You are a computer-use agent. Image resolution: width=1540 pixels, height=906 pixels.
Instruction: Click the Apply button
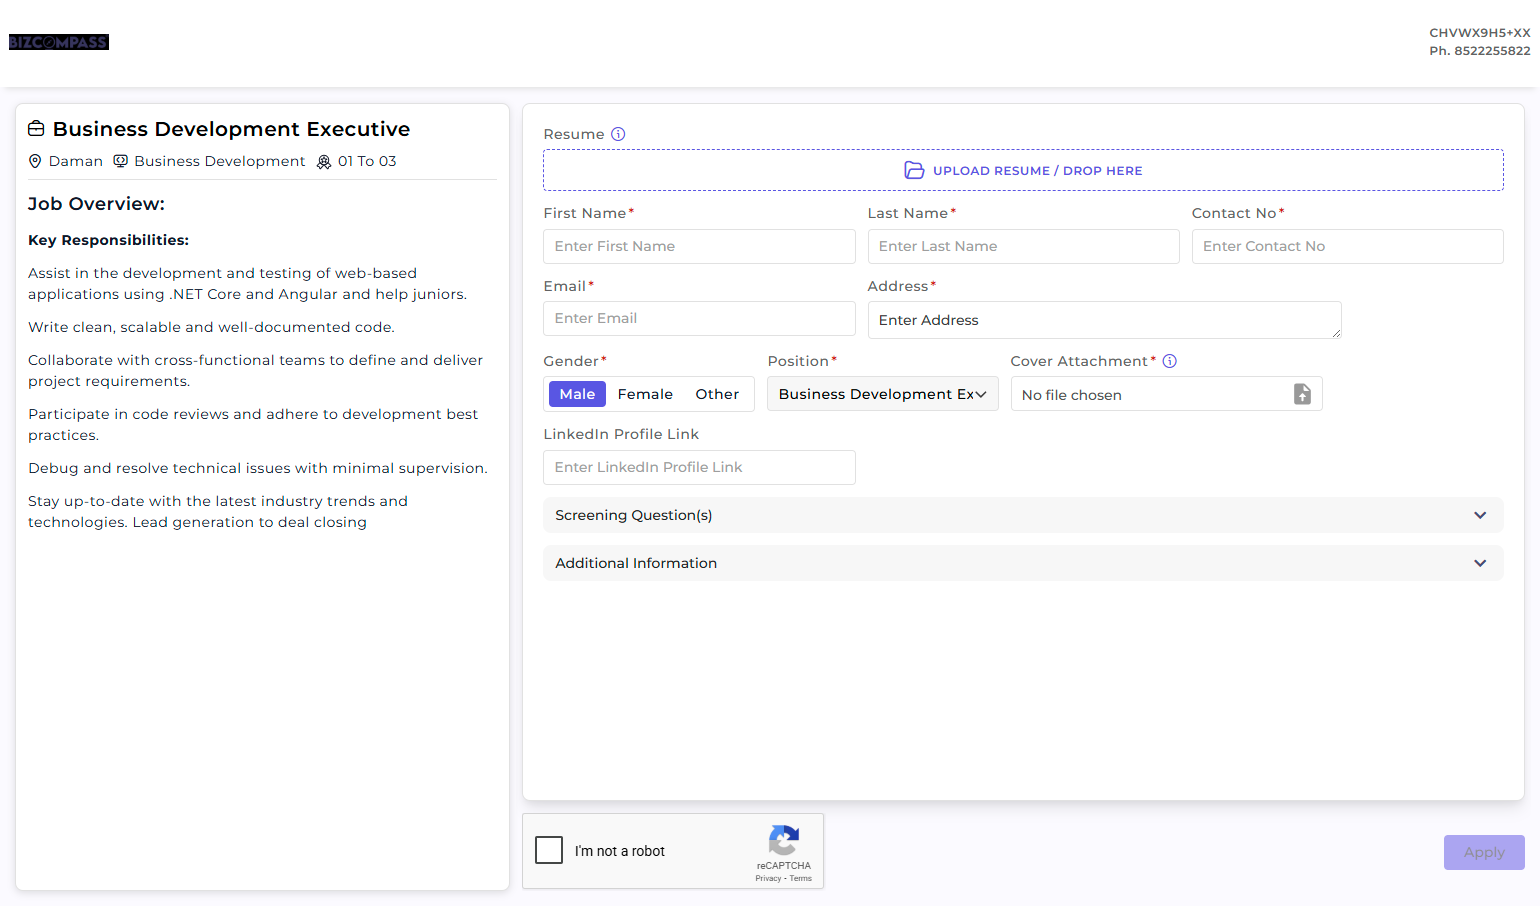tap(1484, 852)
